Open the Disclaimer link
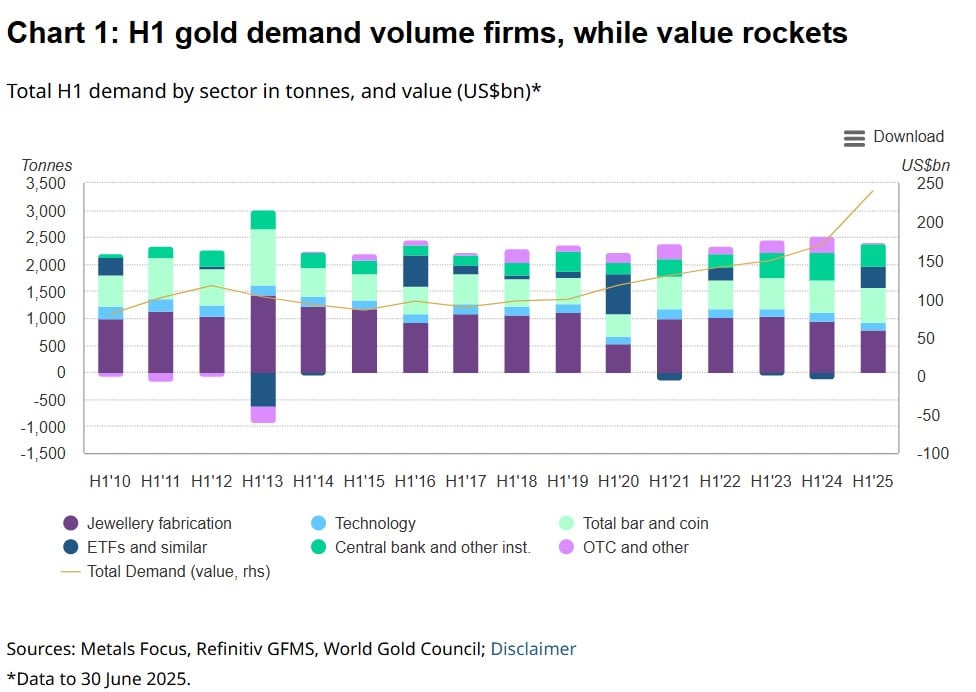 533,648
